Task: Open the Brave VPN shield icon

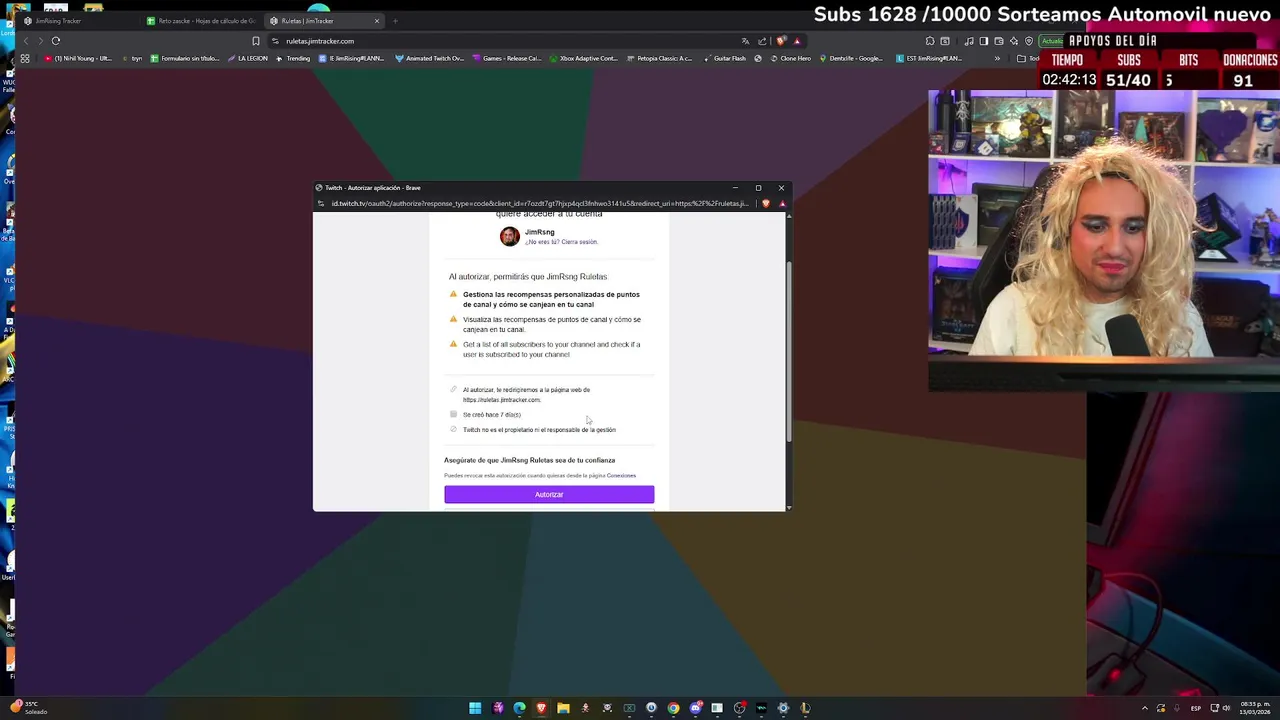Action: pos(1029,41)
